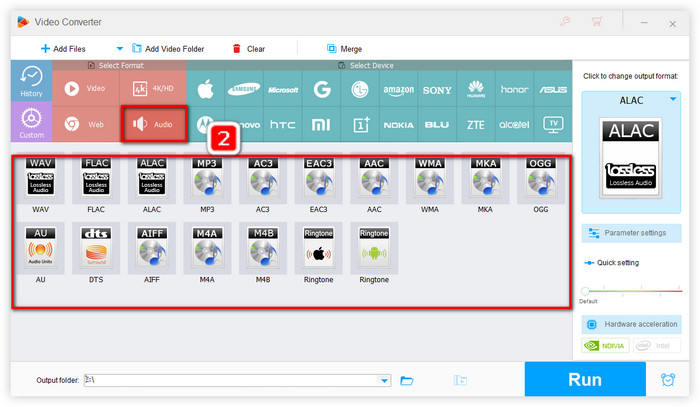Select the Honor device category
700x407 pixels.
514,89
